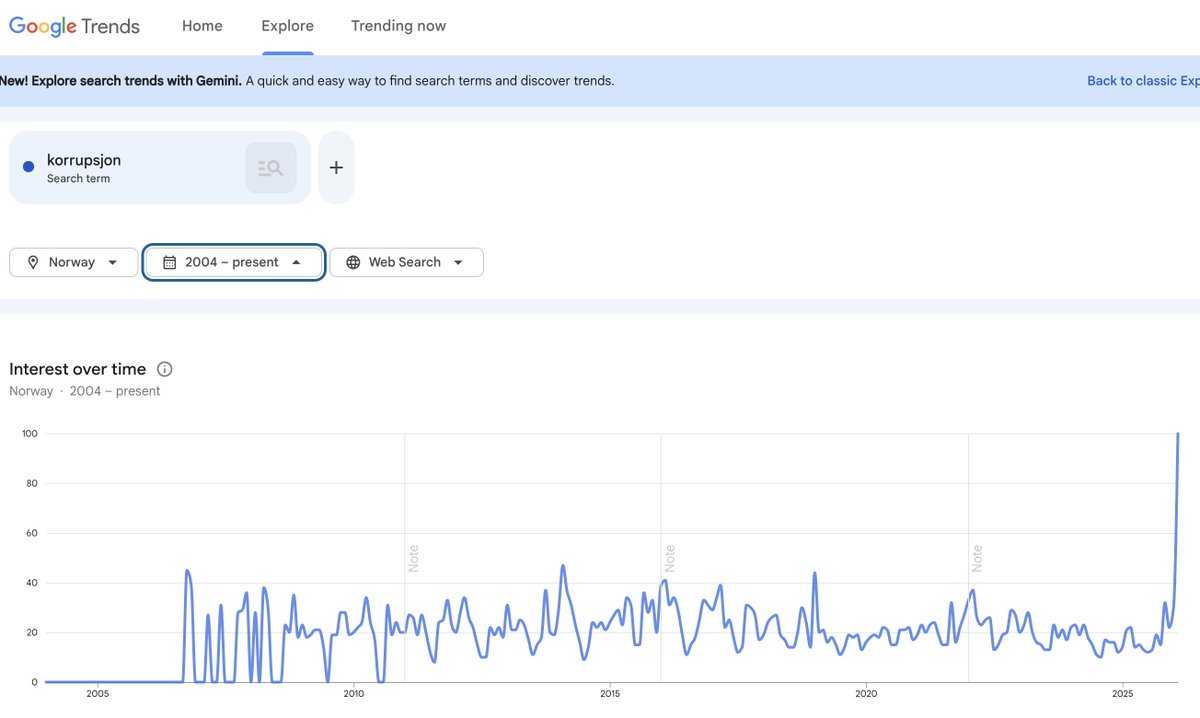Screen dimensions: 1200x718
Task: Open the 2004 – present date range dropdown
Action: click(233, 262)
